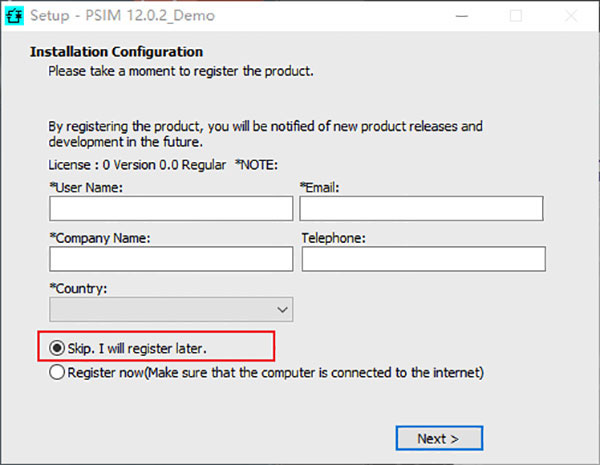
Task: Click into the Company Name field
Action: coord(171,259)
